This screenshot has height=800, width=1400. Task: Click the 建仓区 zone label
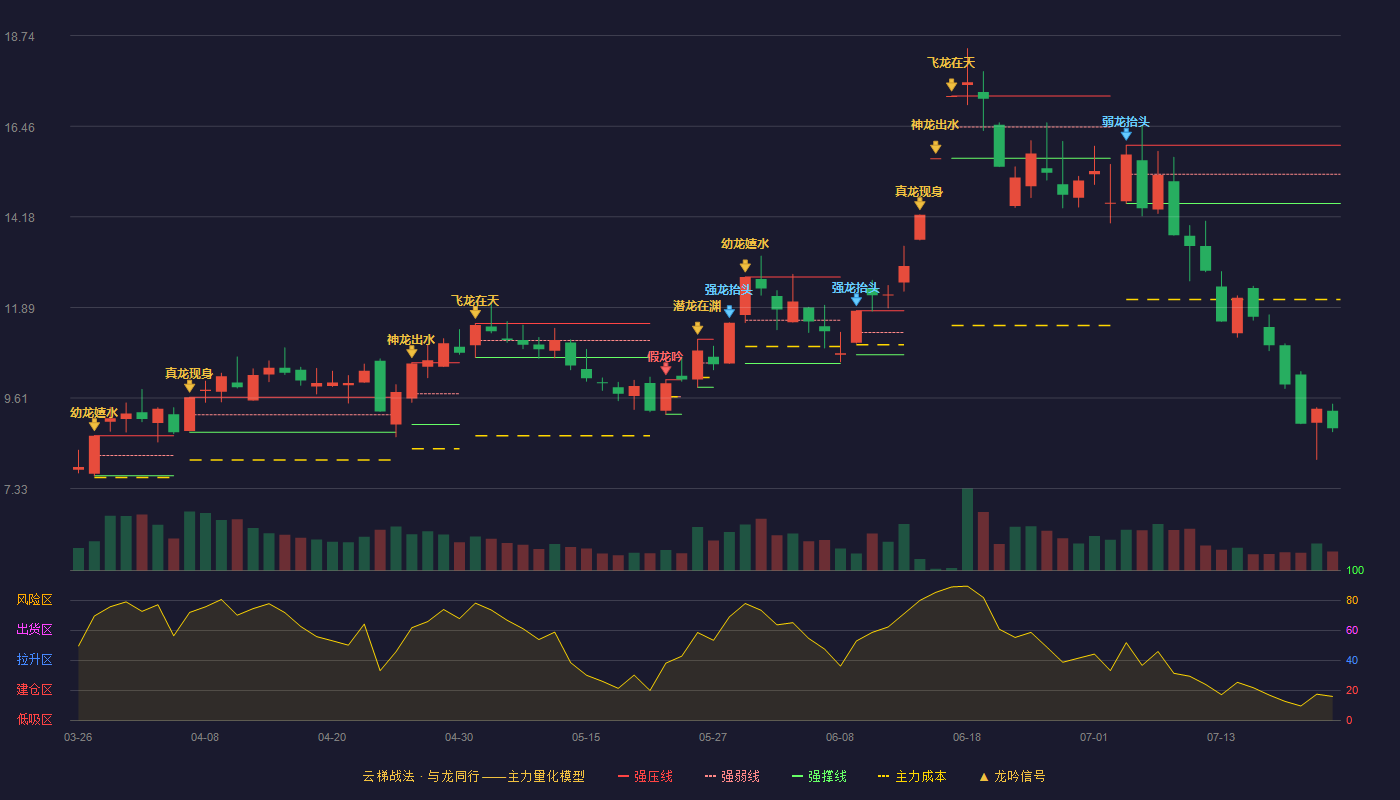click(x=34, y=690)
